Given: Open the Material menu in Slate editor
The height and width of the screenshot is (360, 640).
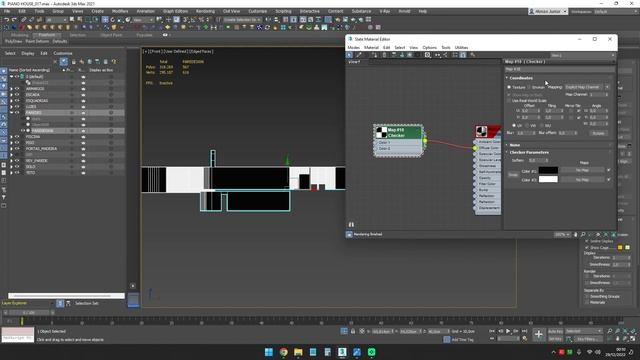Looking at the screenshot, I should point(371,48).
